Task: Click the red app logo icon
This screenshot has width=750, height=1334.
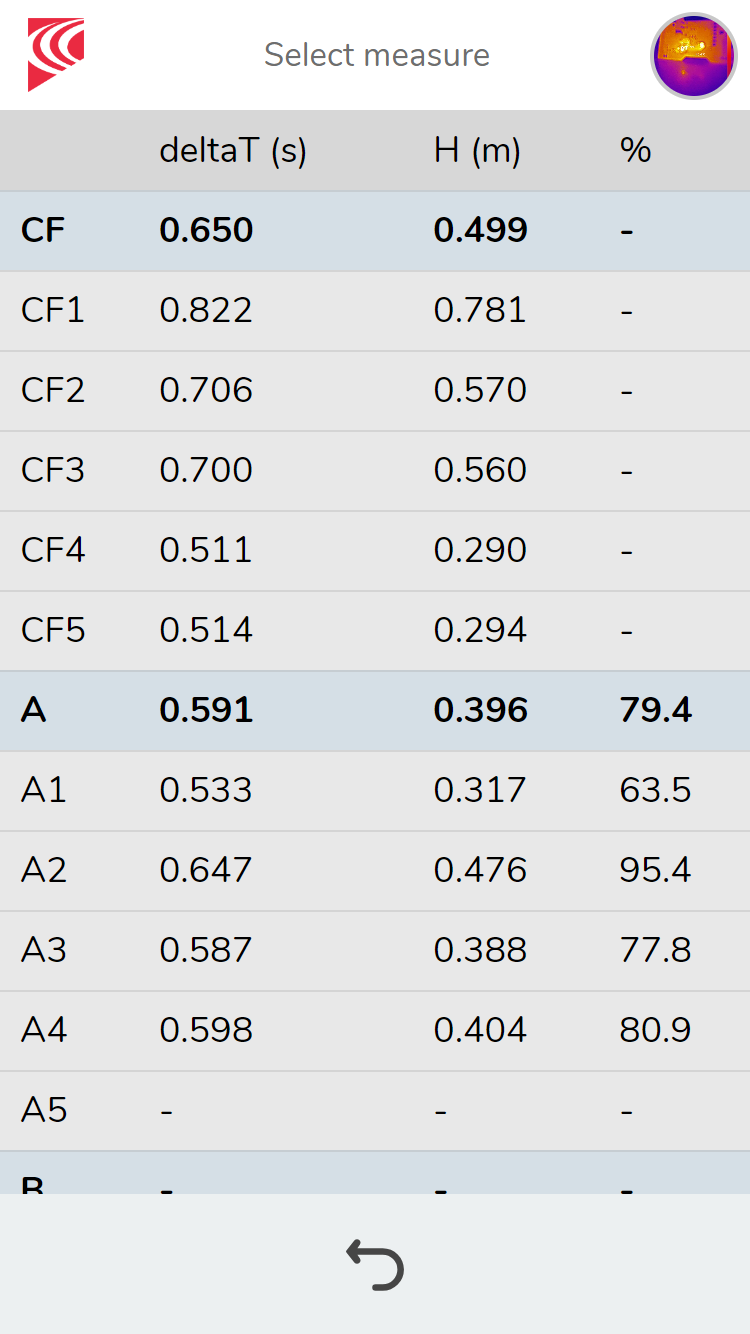Action: (55, 55)
